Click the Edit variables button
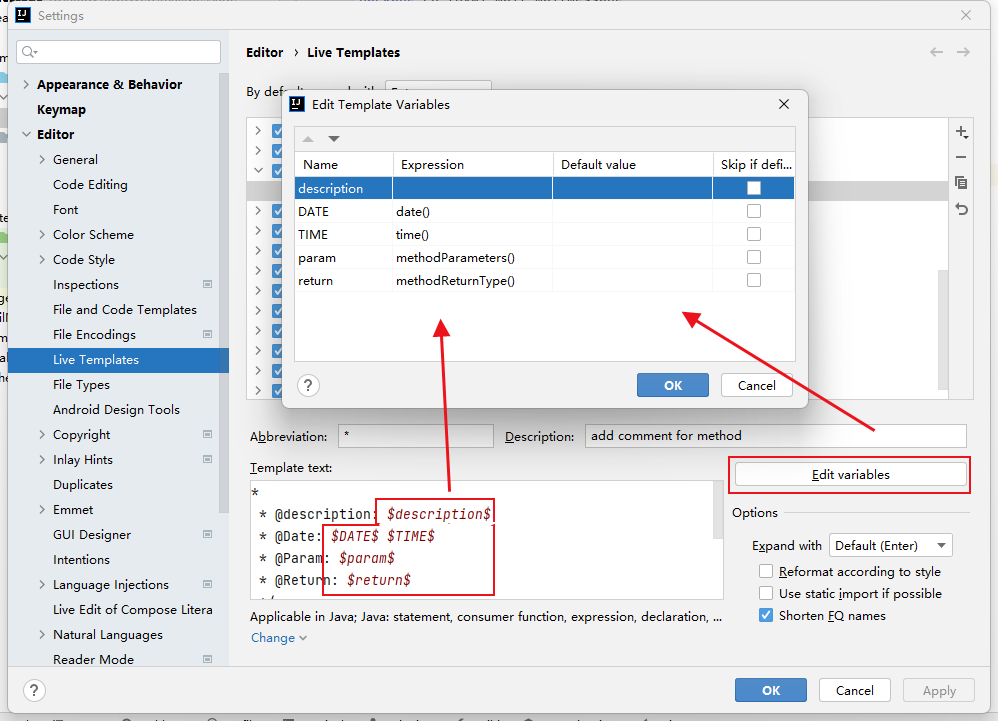Image resolution: width=998 pixels, height=721 pixels. [850, 475]
